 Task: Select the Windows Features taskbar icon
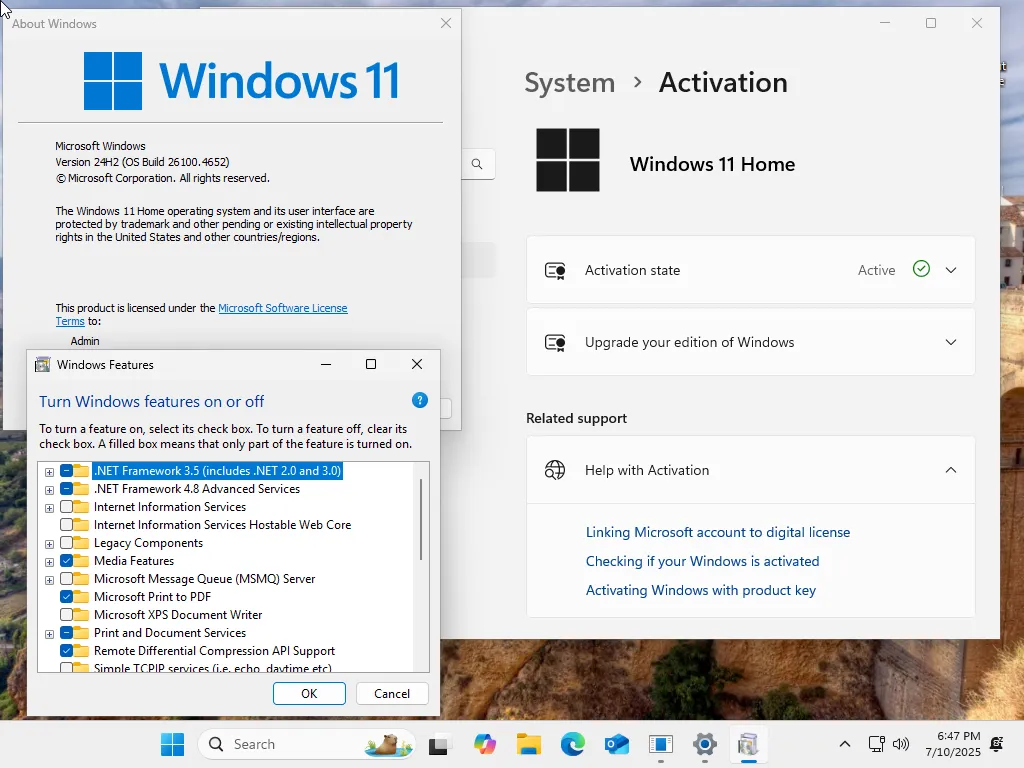pyautogui.click(x=748, y=744)
